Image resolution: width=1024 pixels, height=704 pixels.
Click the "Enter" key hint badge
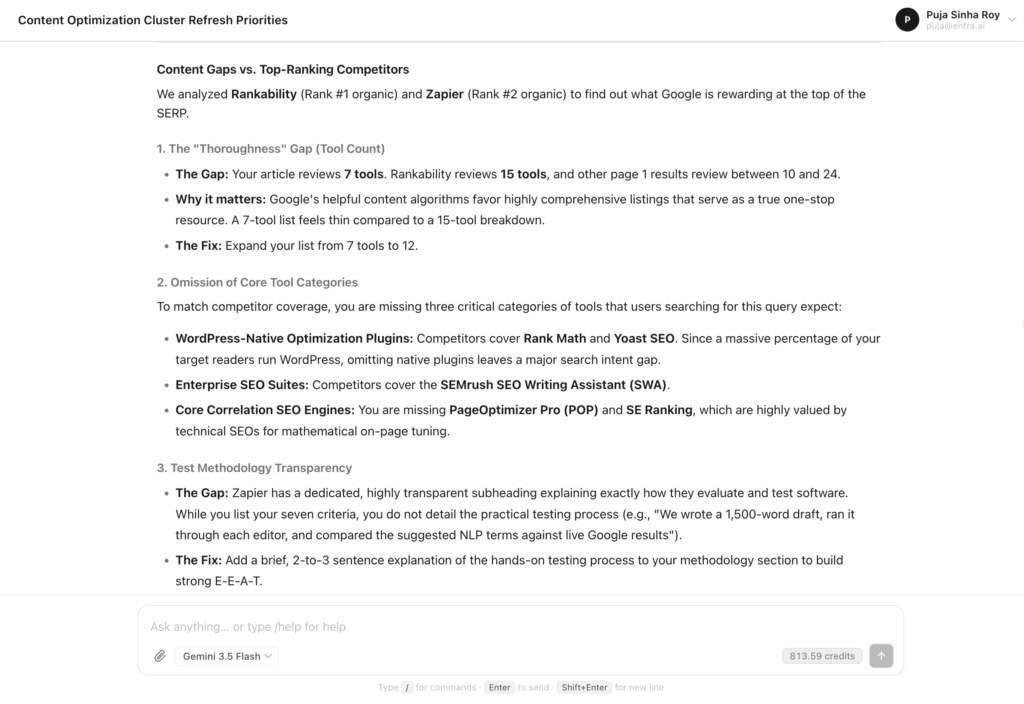(500, 687)
